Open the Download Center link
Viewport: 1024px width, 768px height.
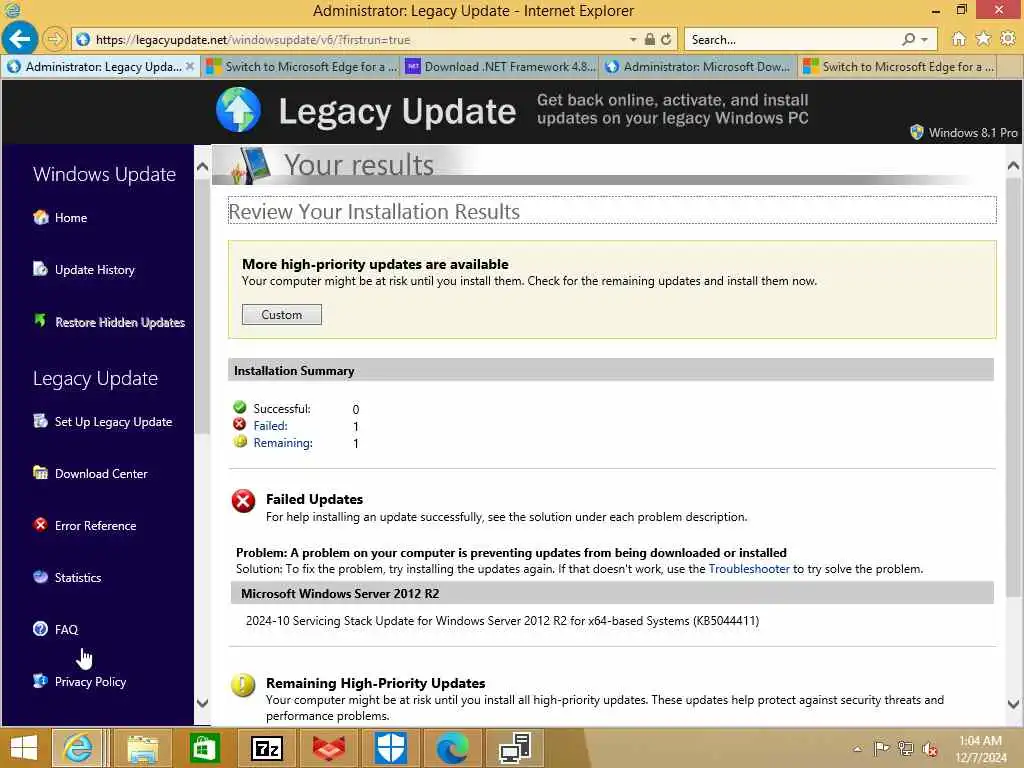click(x=101, y=473)
